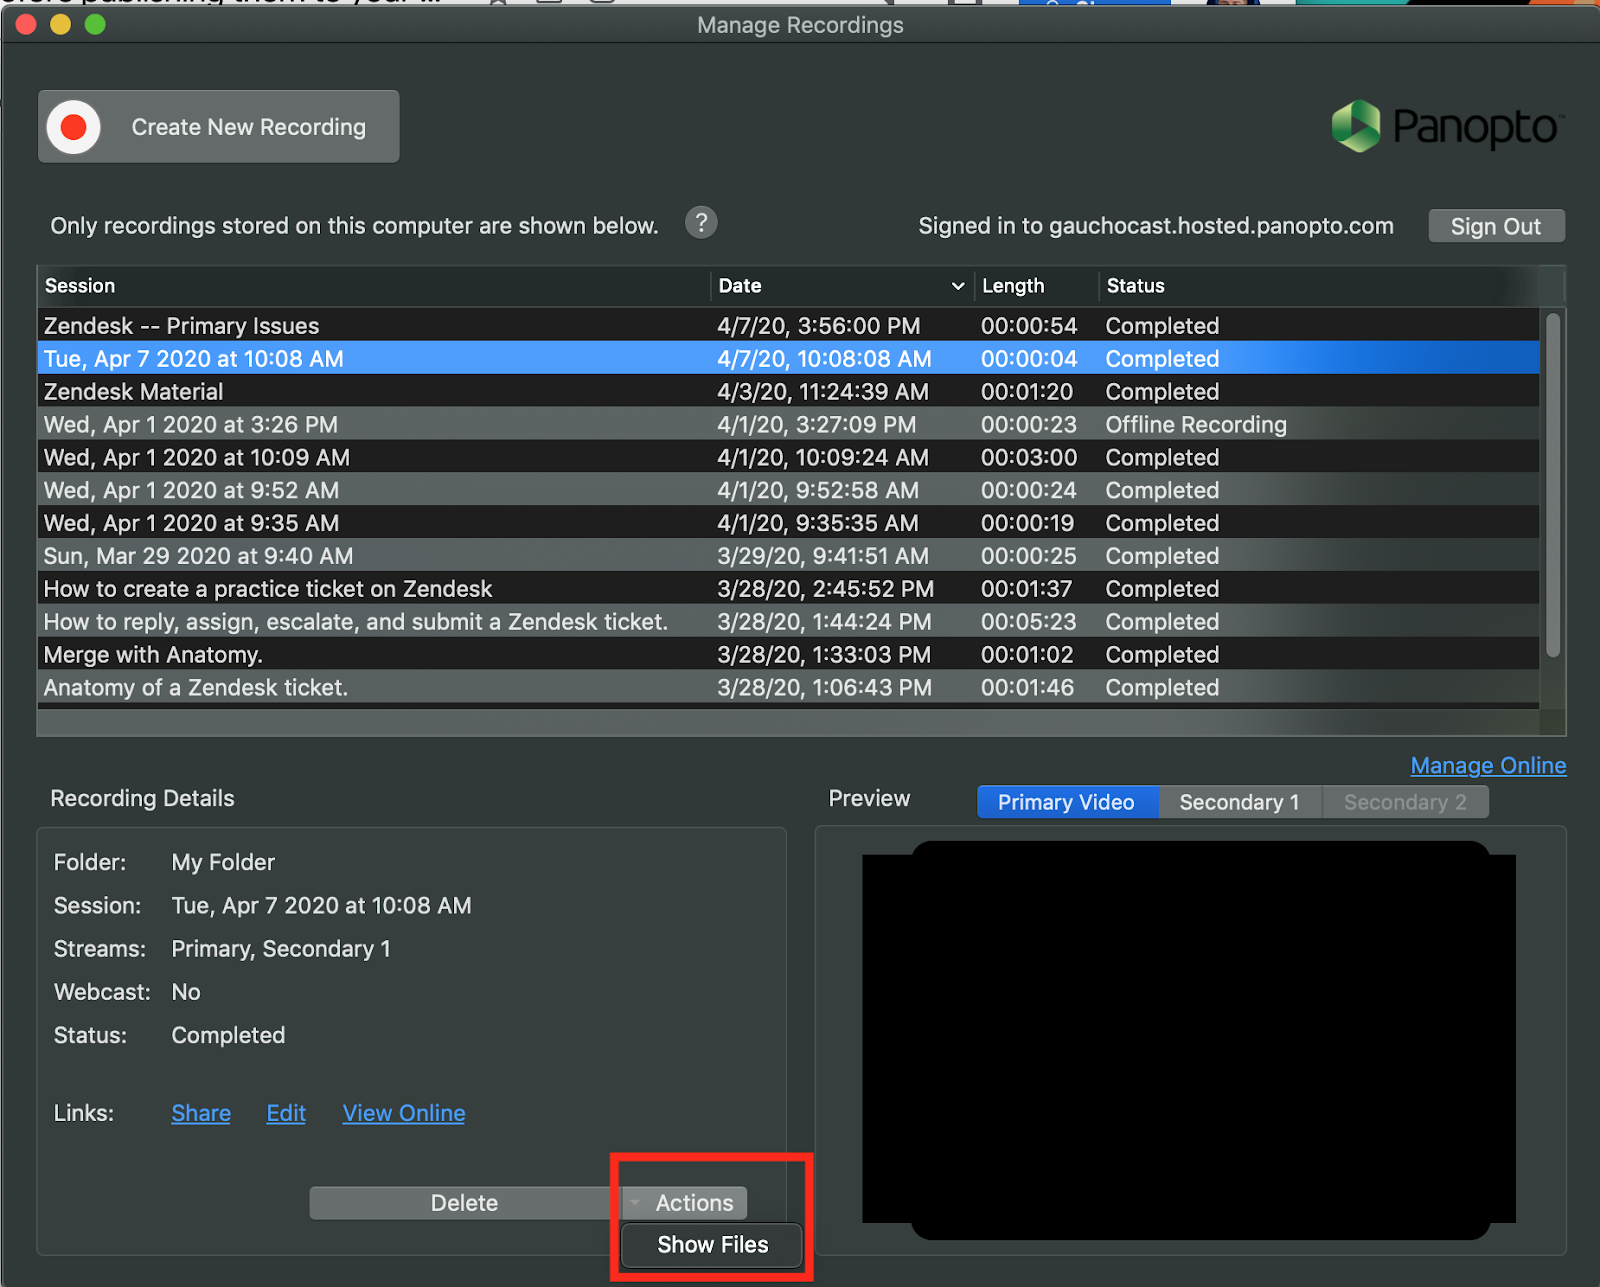Select Wed, Apr 1 2020 at 10:09 AM session
This screenshot has width=1600, height=1287.
[788, 457]
